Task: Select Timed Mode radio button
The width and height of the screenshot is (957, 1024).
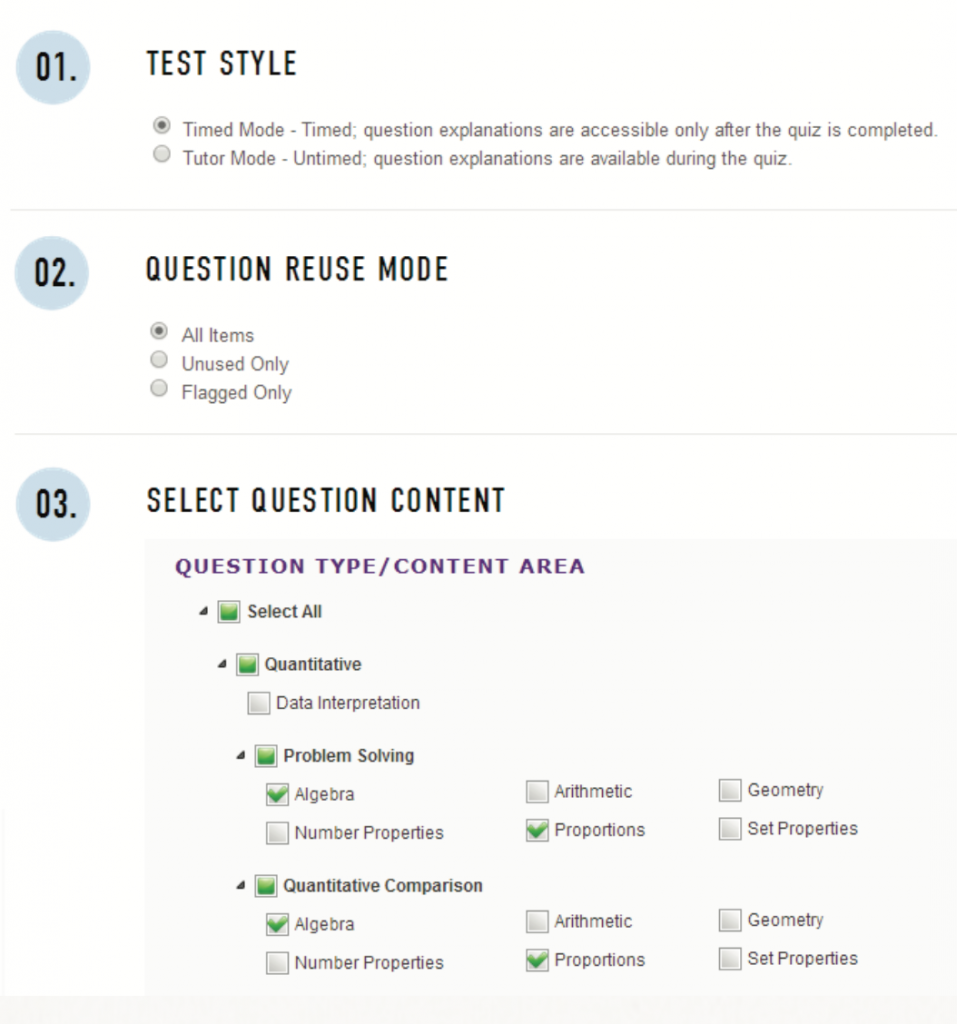Action: point(161,125)
